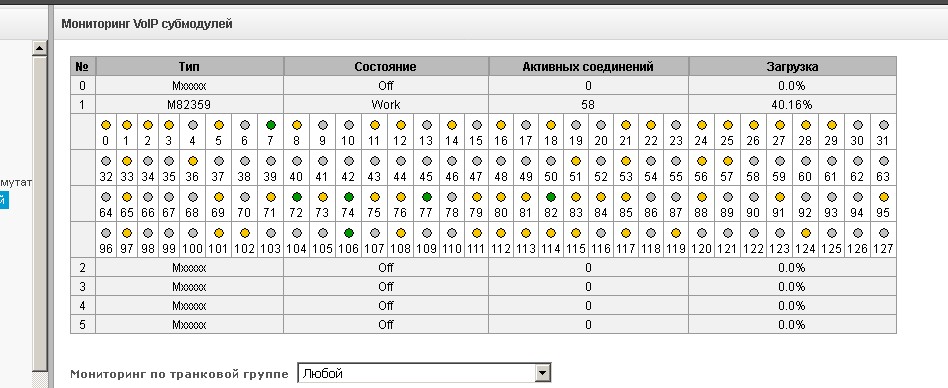The width and height of the screenshot is (948, 388).
Task: Click the green status indicator for channel 7
Action: [271, 125]
